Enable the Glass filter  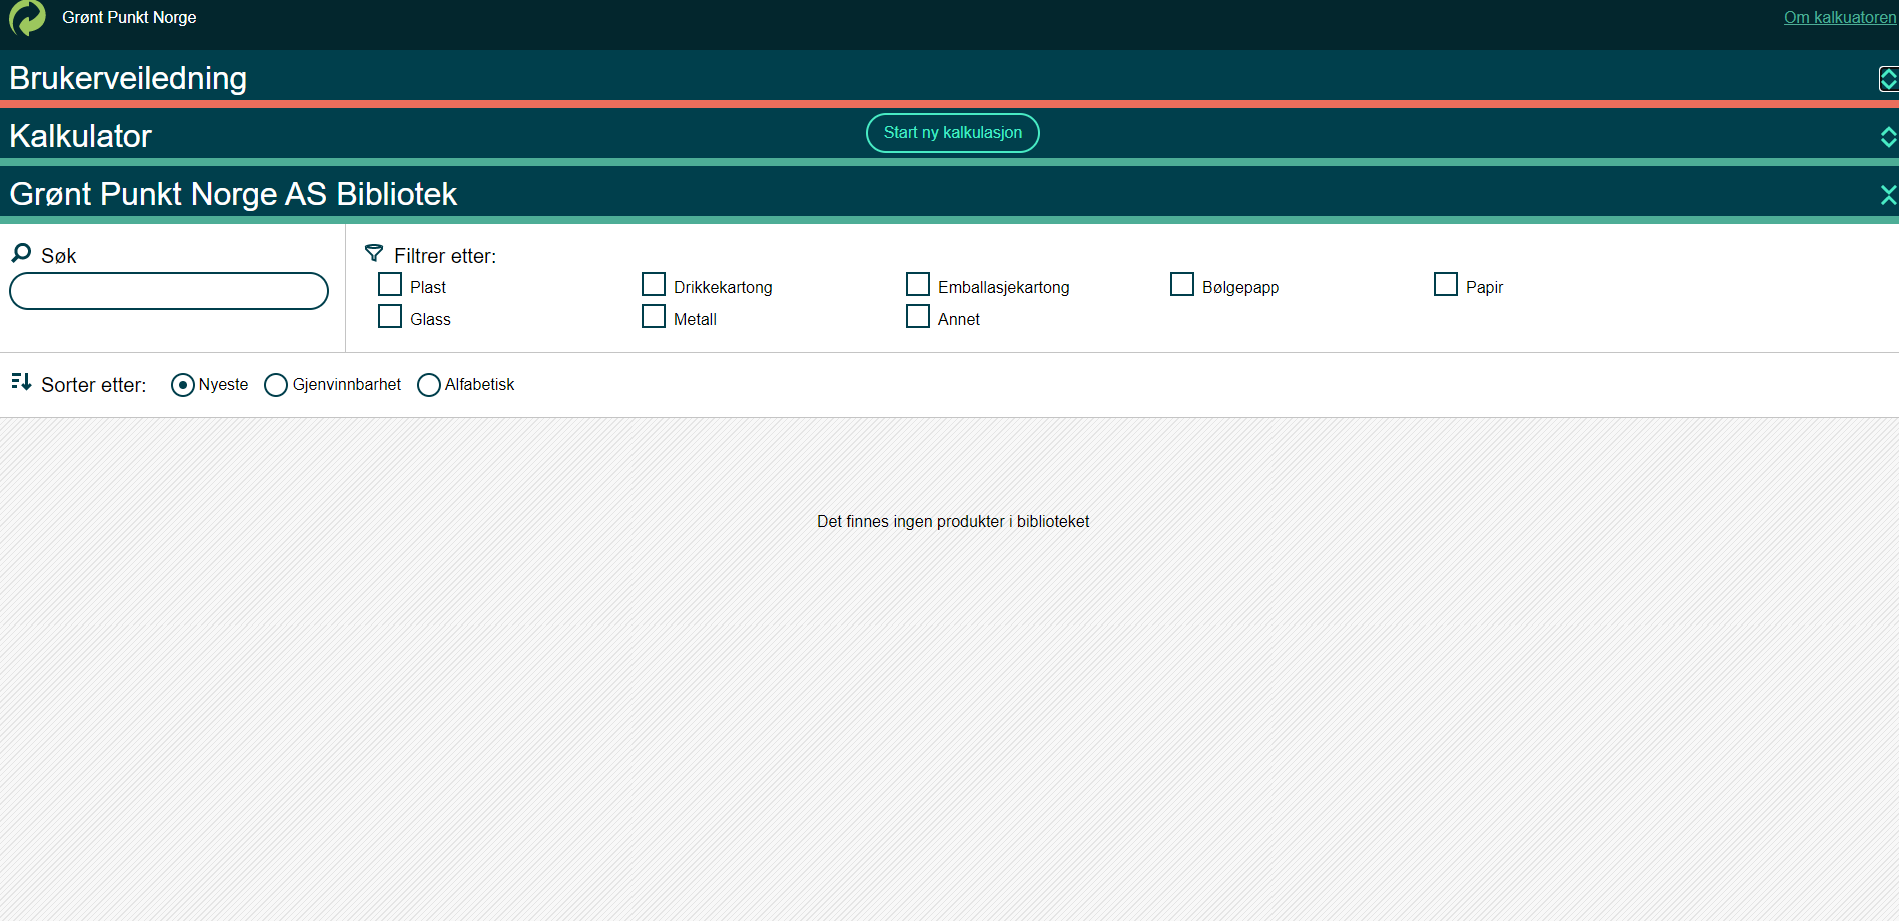click(390, 317)
